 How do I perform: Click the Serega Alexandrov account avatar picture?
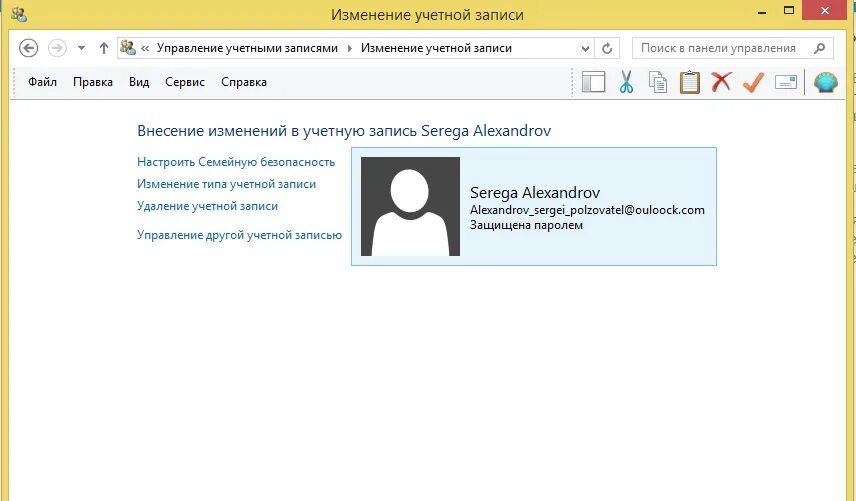(x=411, y=206)
